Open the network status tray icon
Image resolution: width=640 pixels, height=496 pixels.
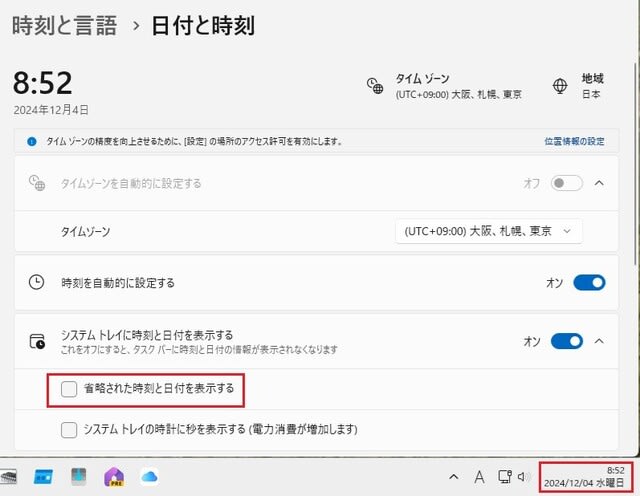505,476
